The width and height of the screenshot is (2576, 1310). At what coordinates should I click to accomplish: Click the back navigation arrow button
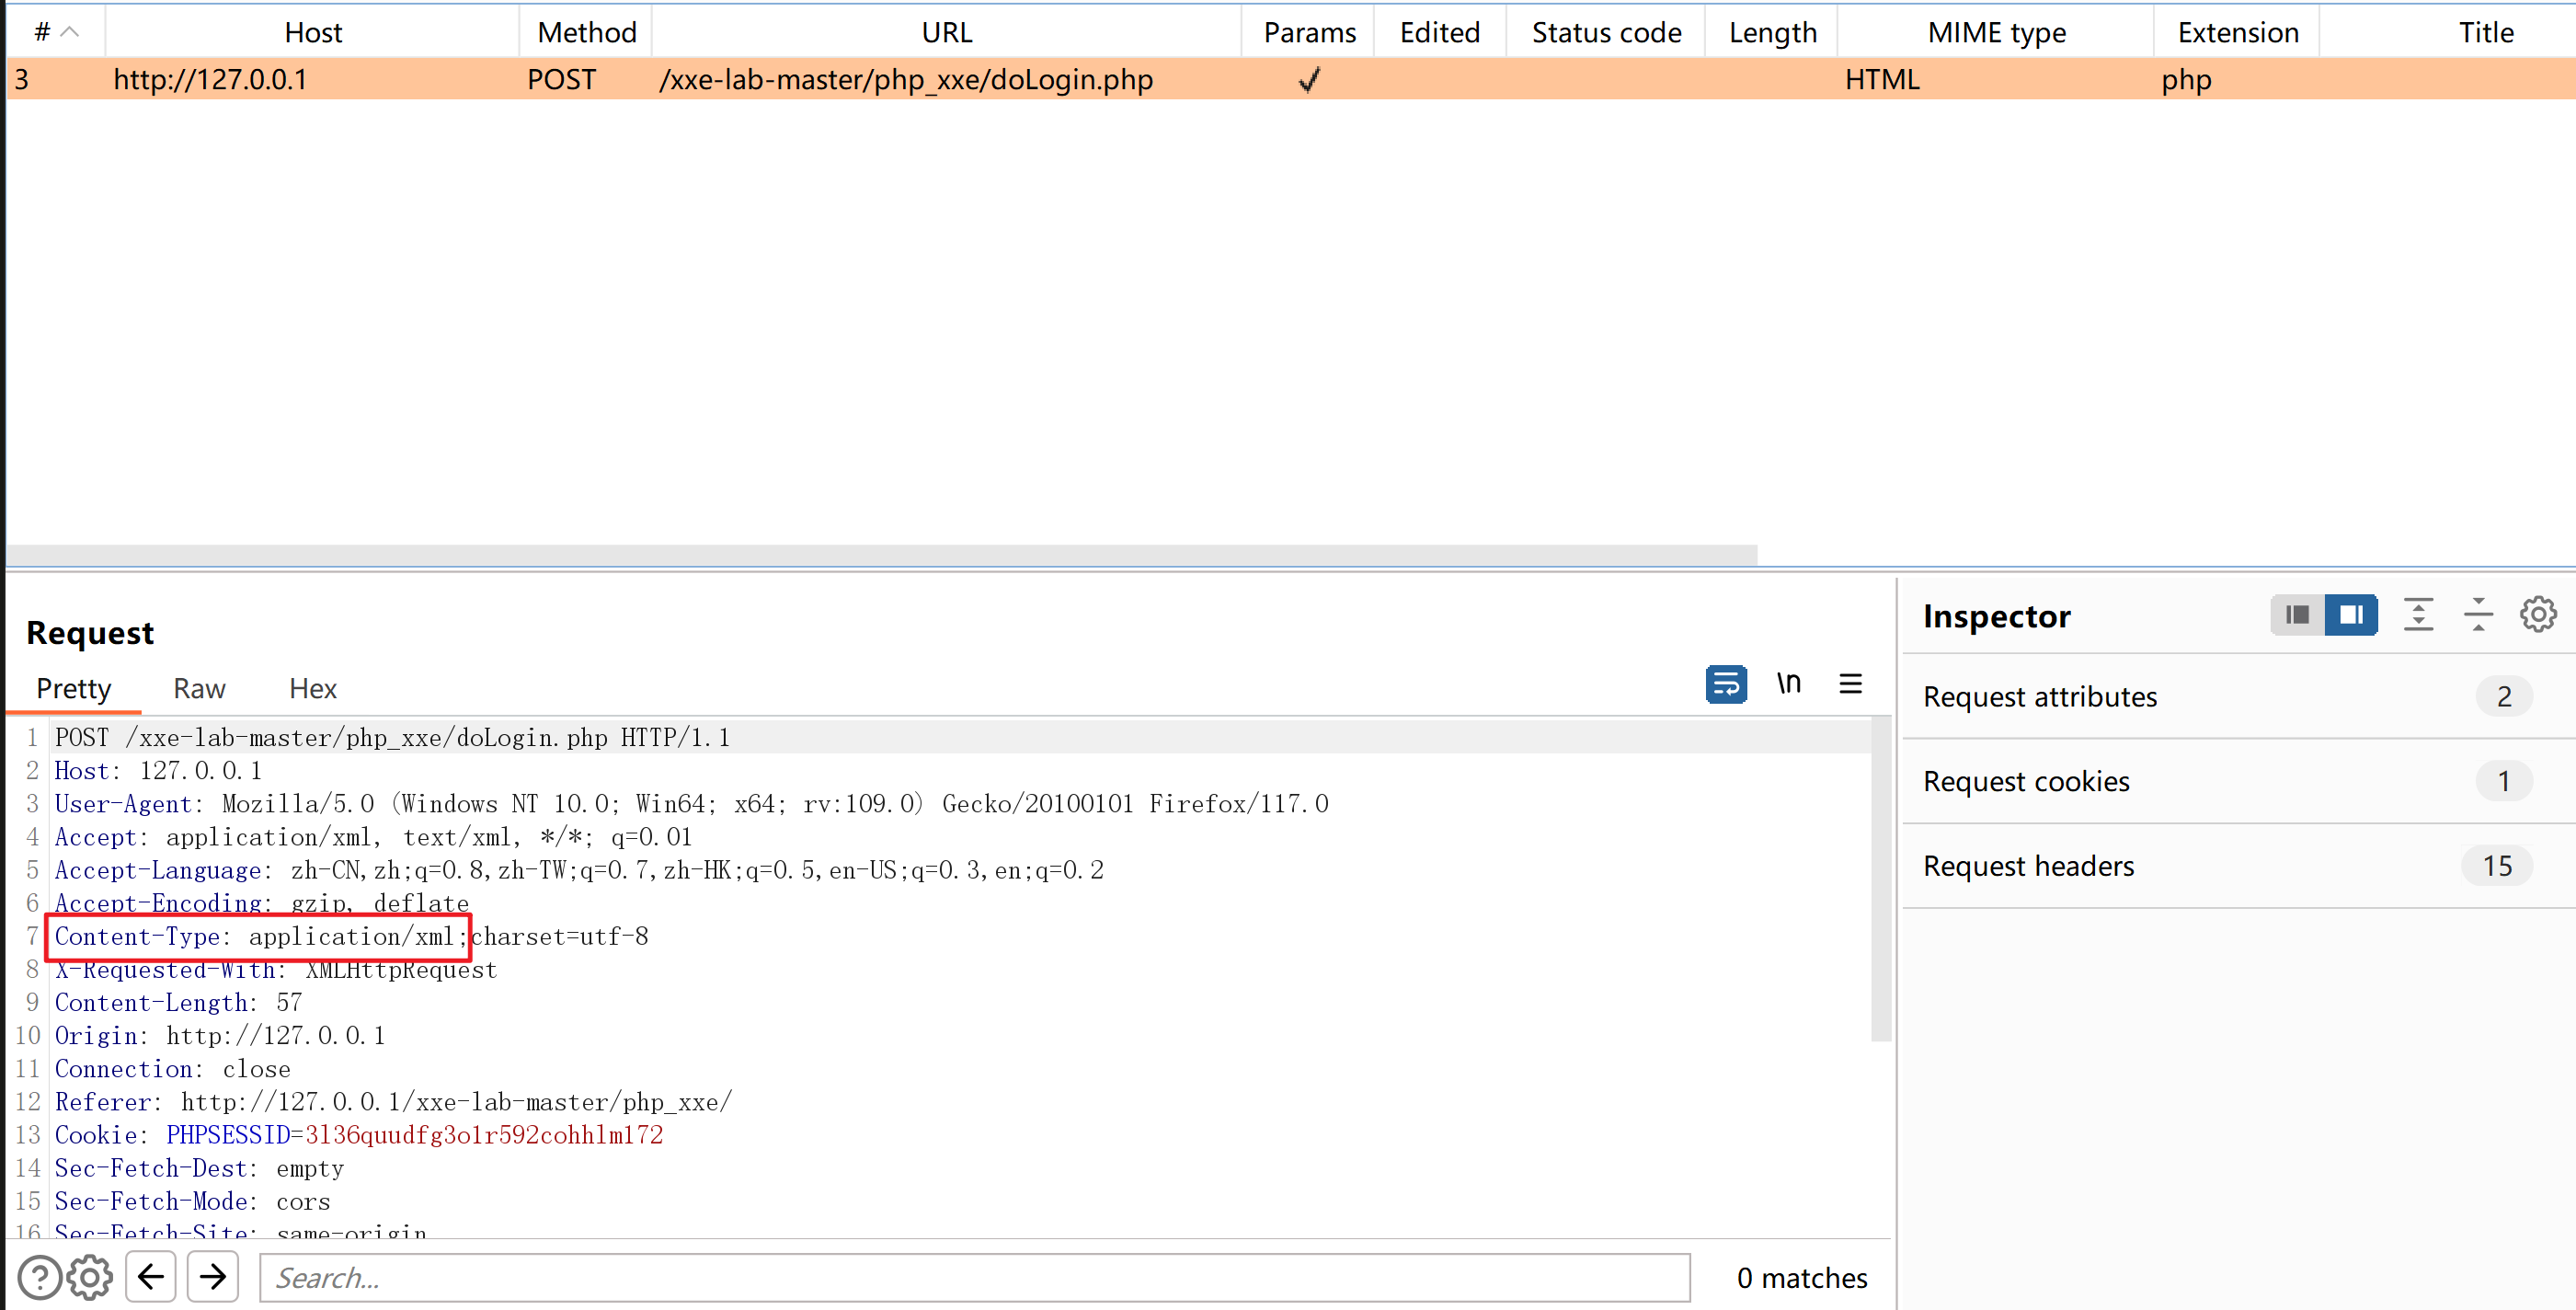(x=150, y=1275)
